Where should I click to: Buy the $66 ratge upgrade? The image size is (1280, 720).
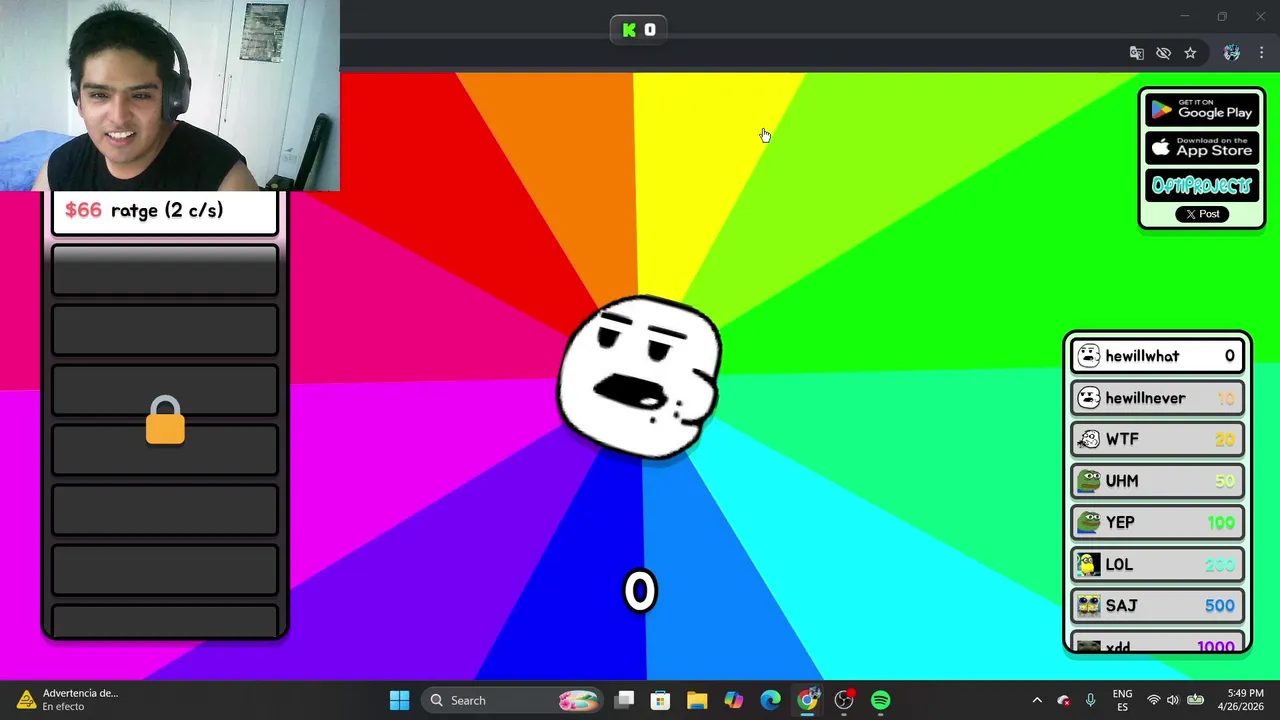pos(165,211)
